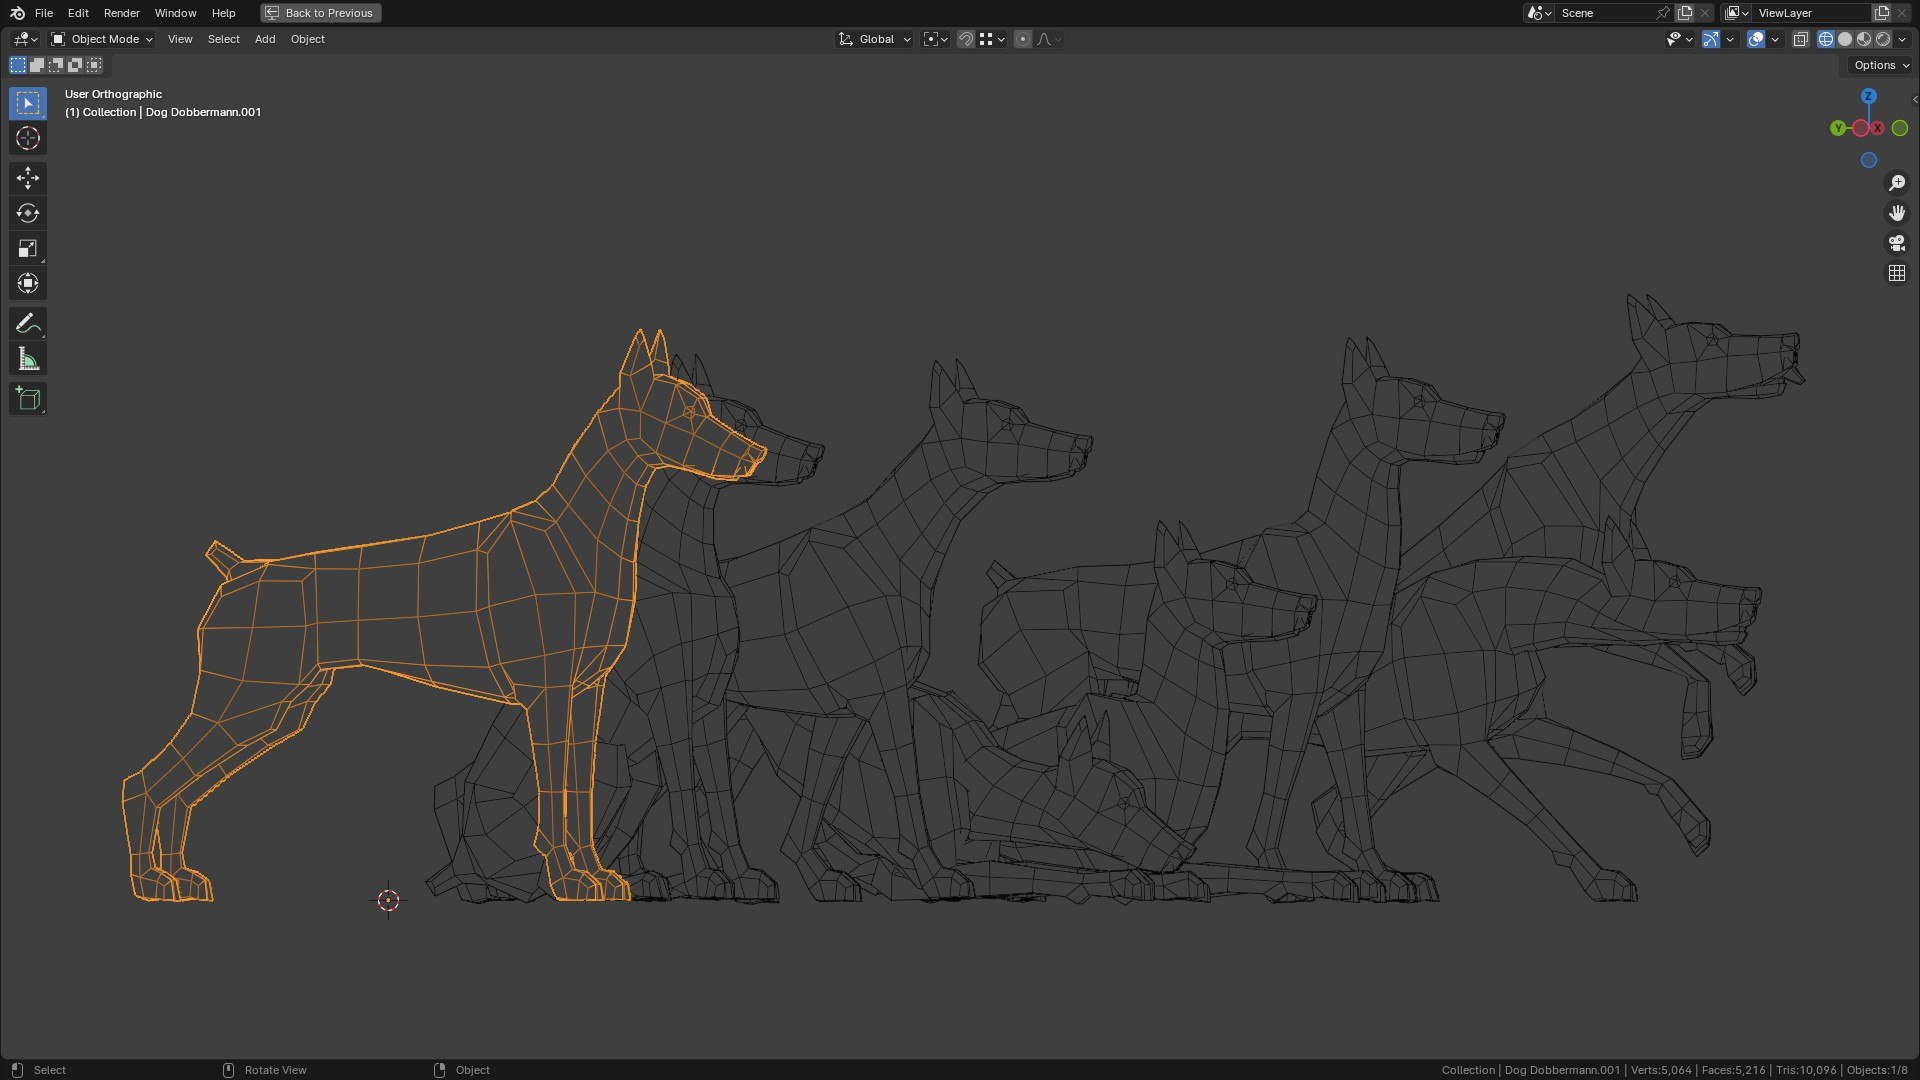Open the Render menu
The height and width of the screenshot is (1080, 1920).
point(121,13)
